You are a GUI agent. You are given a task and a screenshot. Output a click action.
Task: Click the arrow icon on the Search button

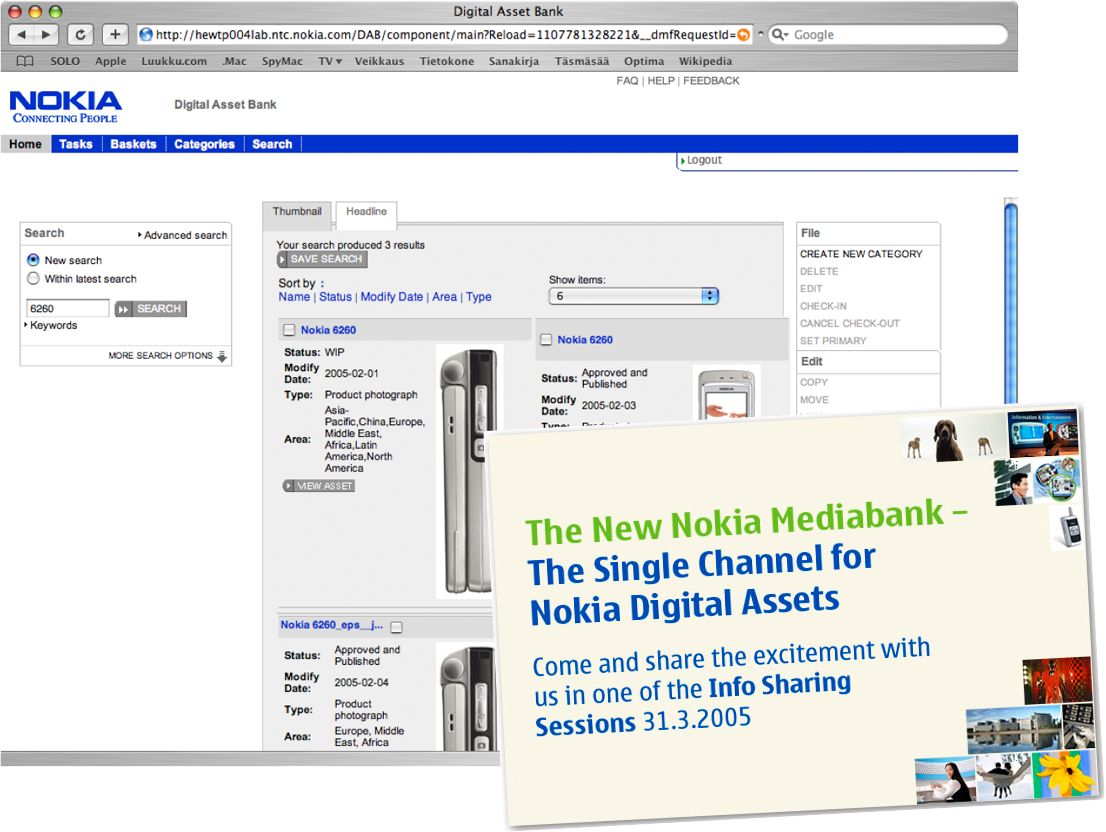(123, 309)
